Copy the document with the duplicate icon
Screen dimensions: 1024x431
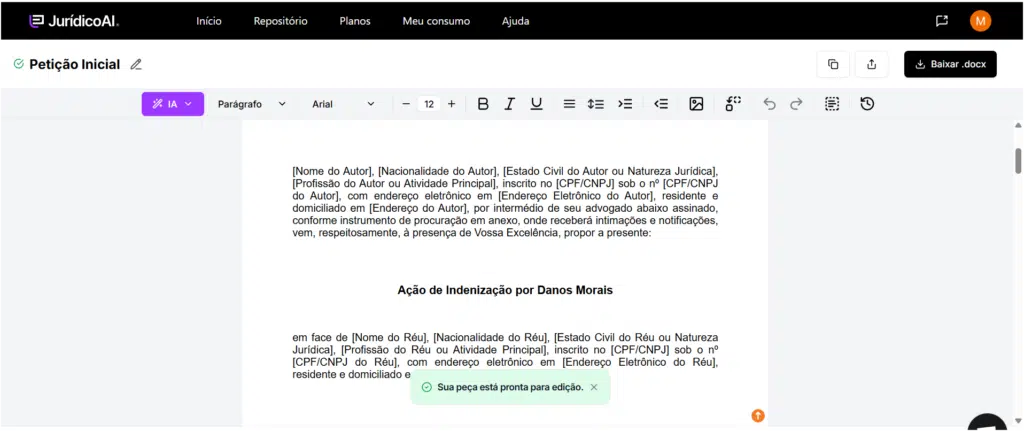(833, 64)
